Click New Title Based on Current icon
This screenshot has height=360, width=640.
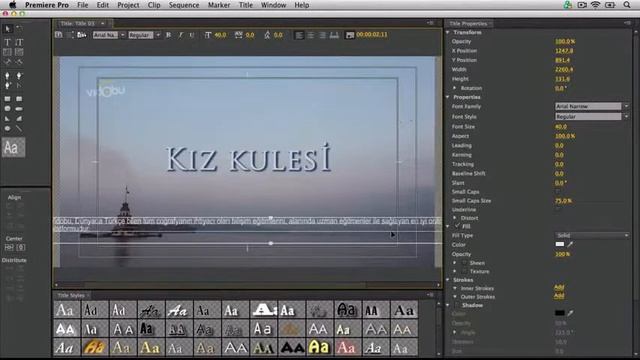[59, 35]
